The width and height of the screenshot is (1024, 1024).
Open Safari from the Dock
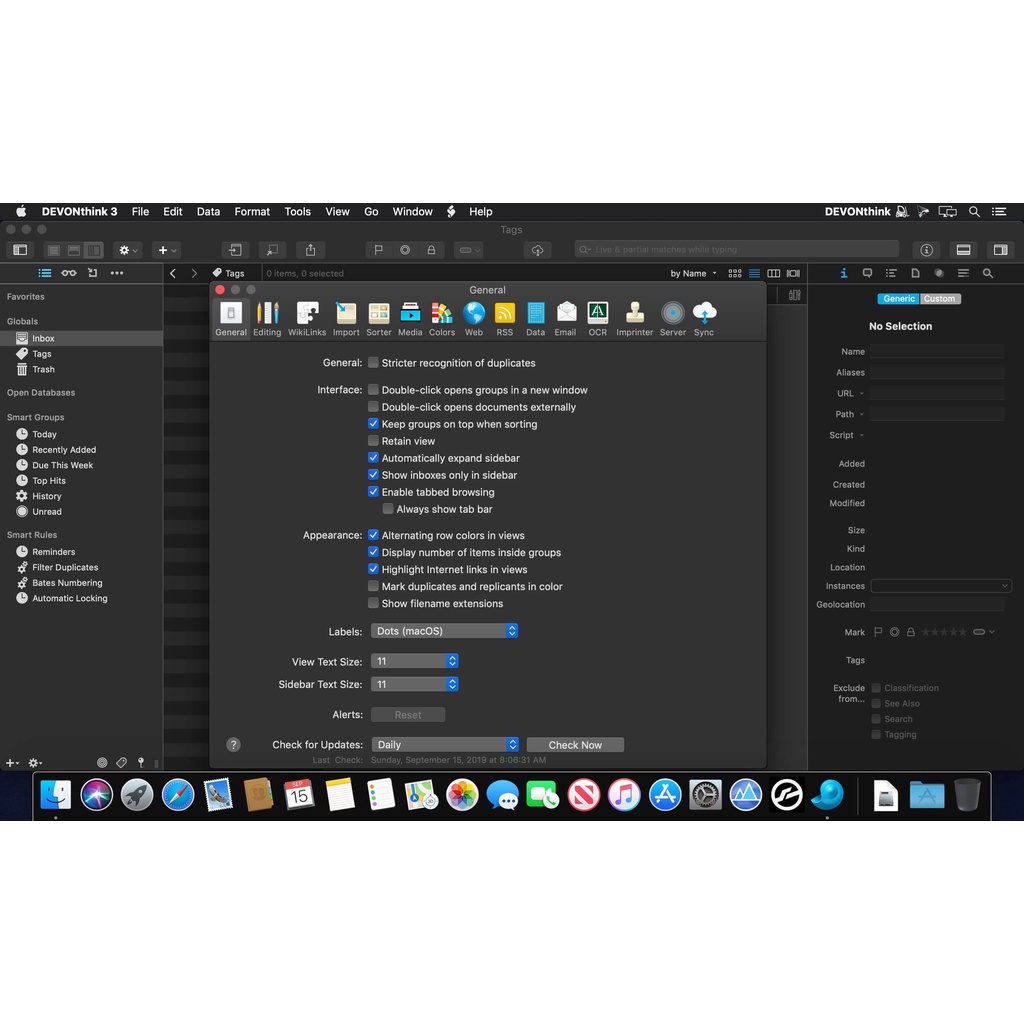click(x=178, y=795)
